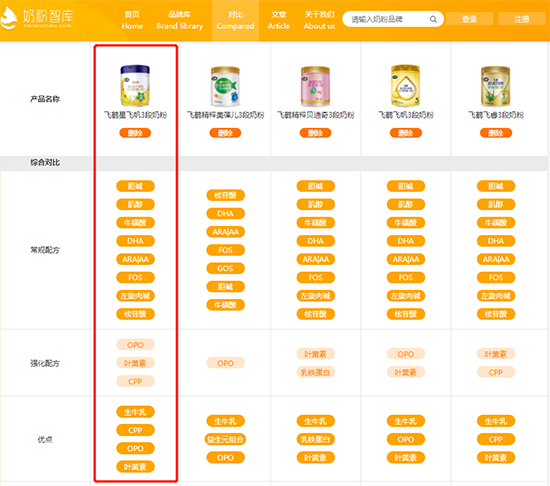Screen dimensions: 550x486
Task: Click the 飞鹤星飞帆3段奶粉 product name
Action: coord(135,115)
